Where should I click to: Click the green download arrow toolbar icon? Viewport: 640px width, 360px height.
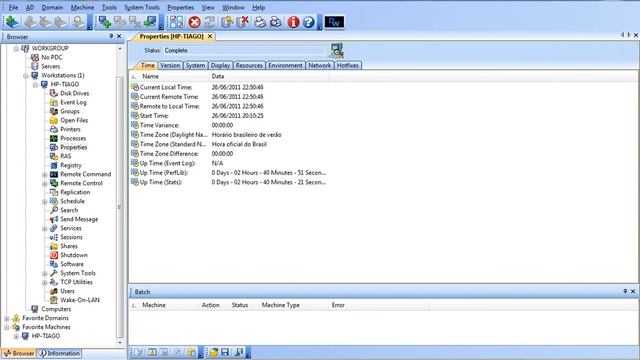[12, 22]
